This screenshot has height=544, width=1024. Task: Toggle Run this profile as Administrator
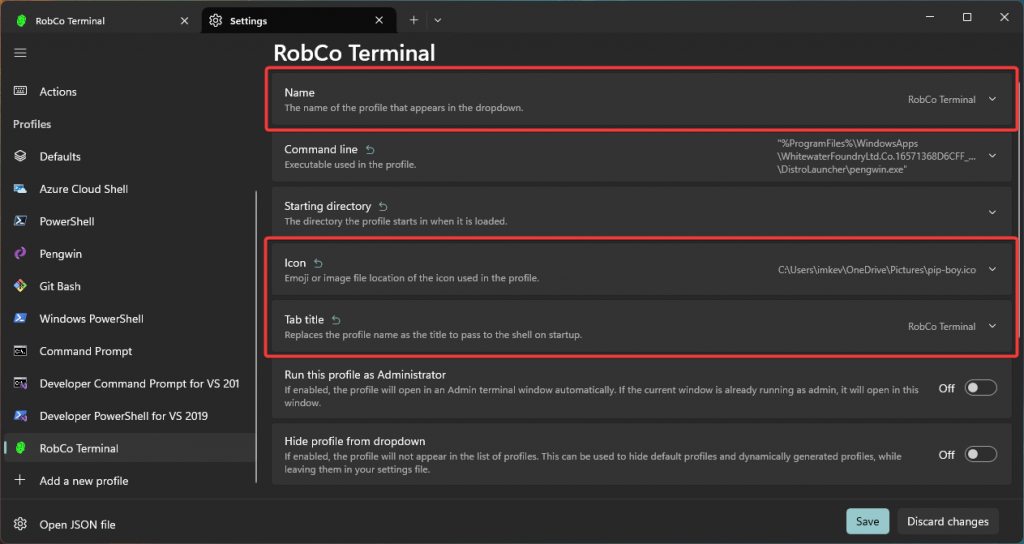point(980,388)
